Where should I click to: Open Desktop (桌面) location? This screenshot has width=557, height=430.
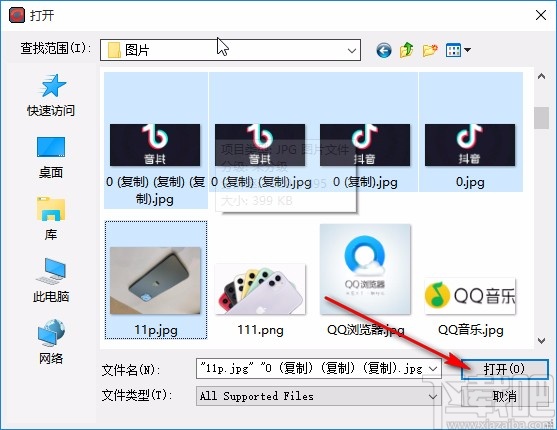pos(51,157)
